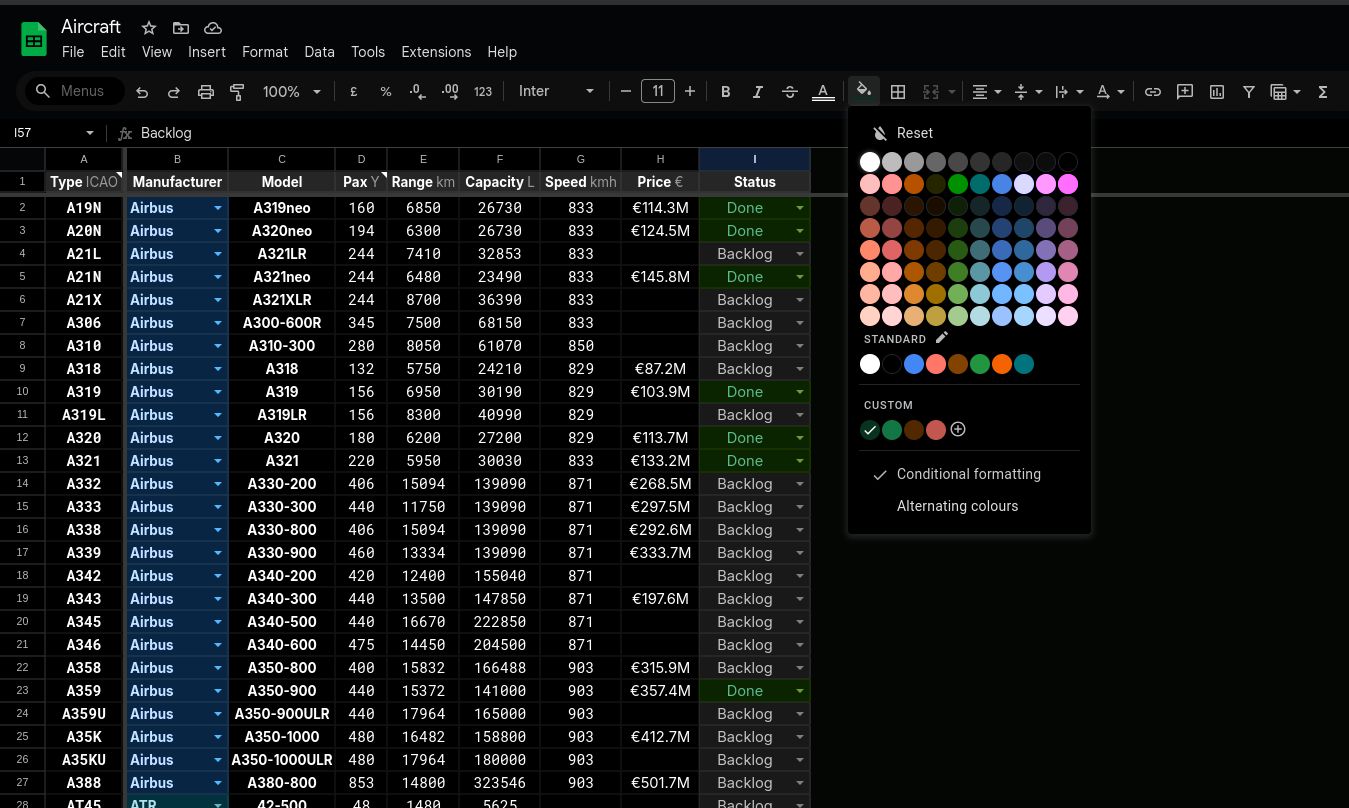Click the Insert link icon
This screenshot has width=1349, height=808.
1153,92
